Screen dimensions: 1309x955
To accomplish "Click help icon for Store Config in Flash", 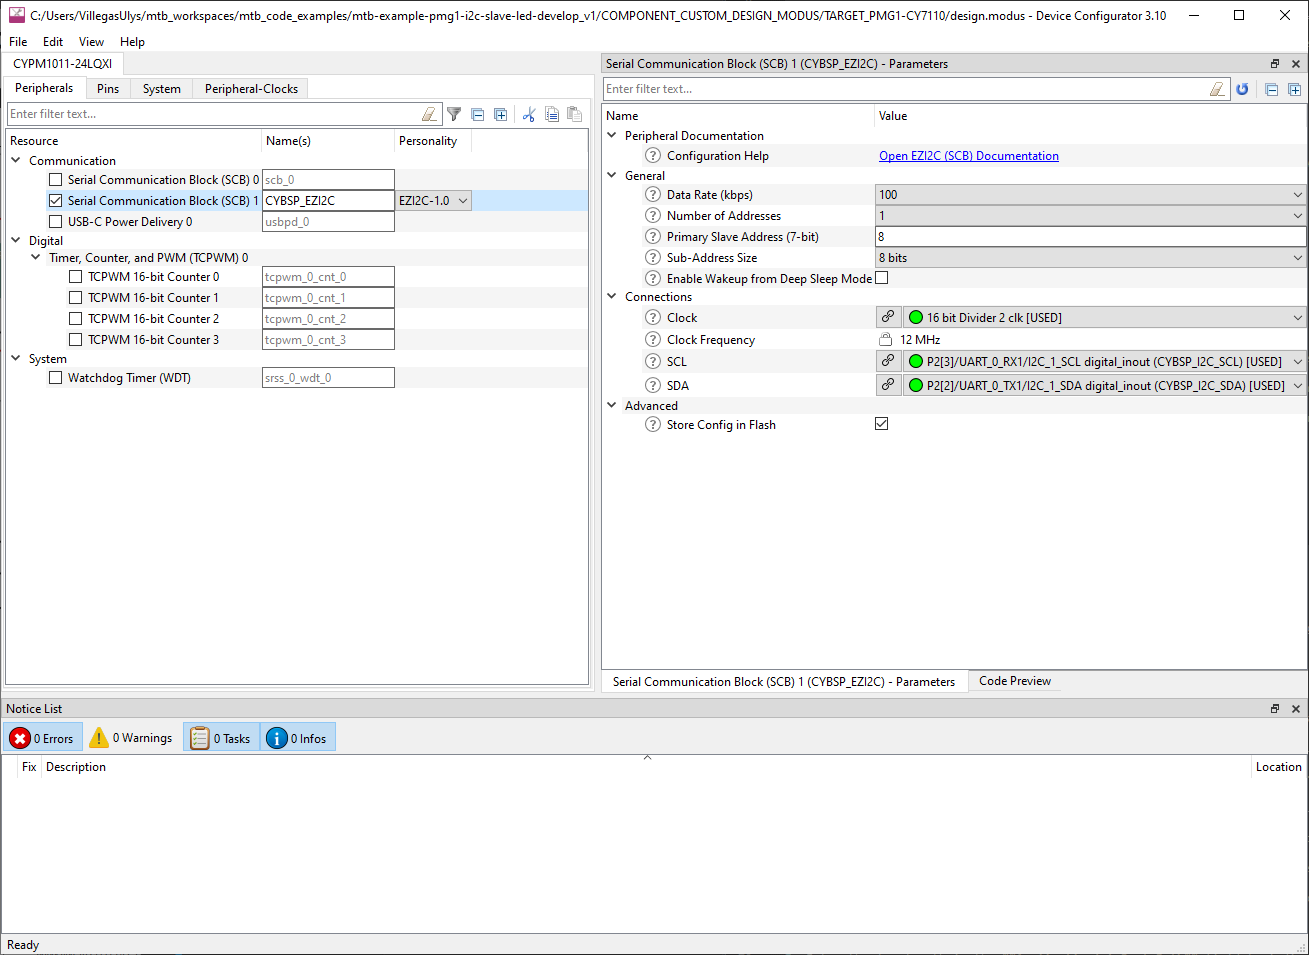I will [653, 425].
